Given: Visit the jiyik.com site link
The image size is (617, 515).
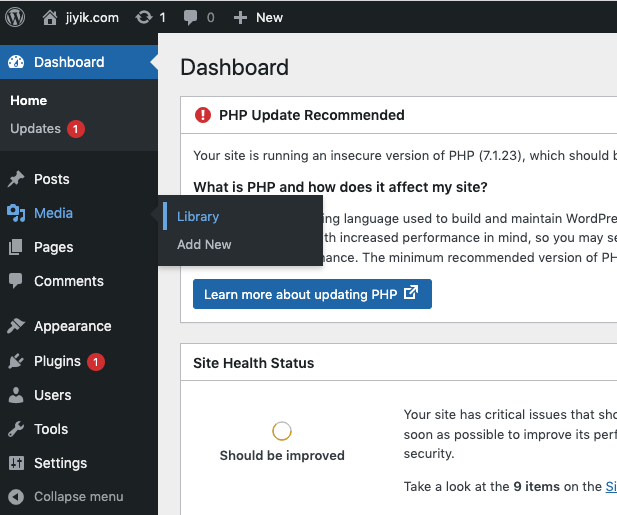Looking at the screenshot, I should tap(92, 18).
